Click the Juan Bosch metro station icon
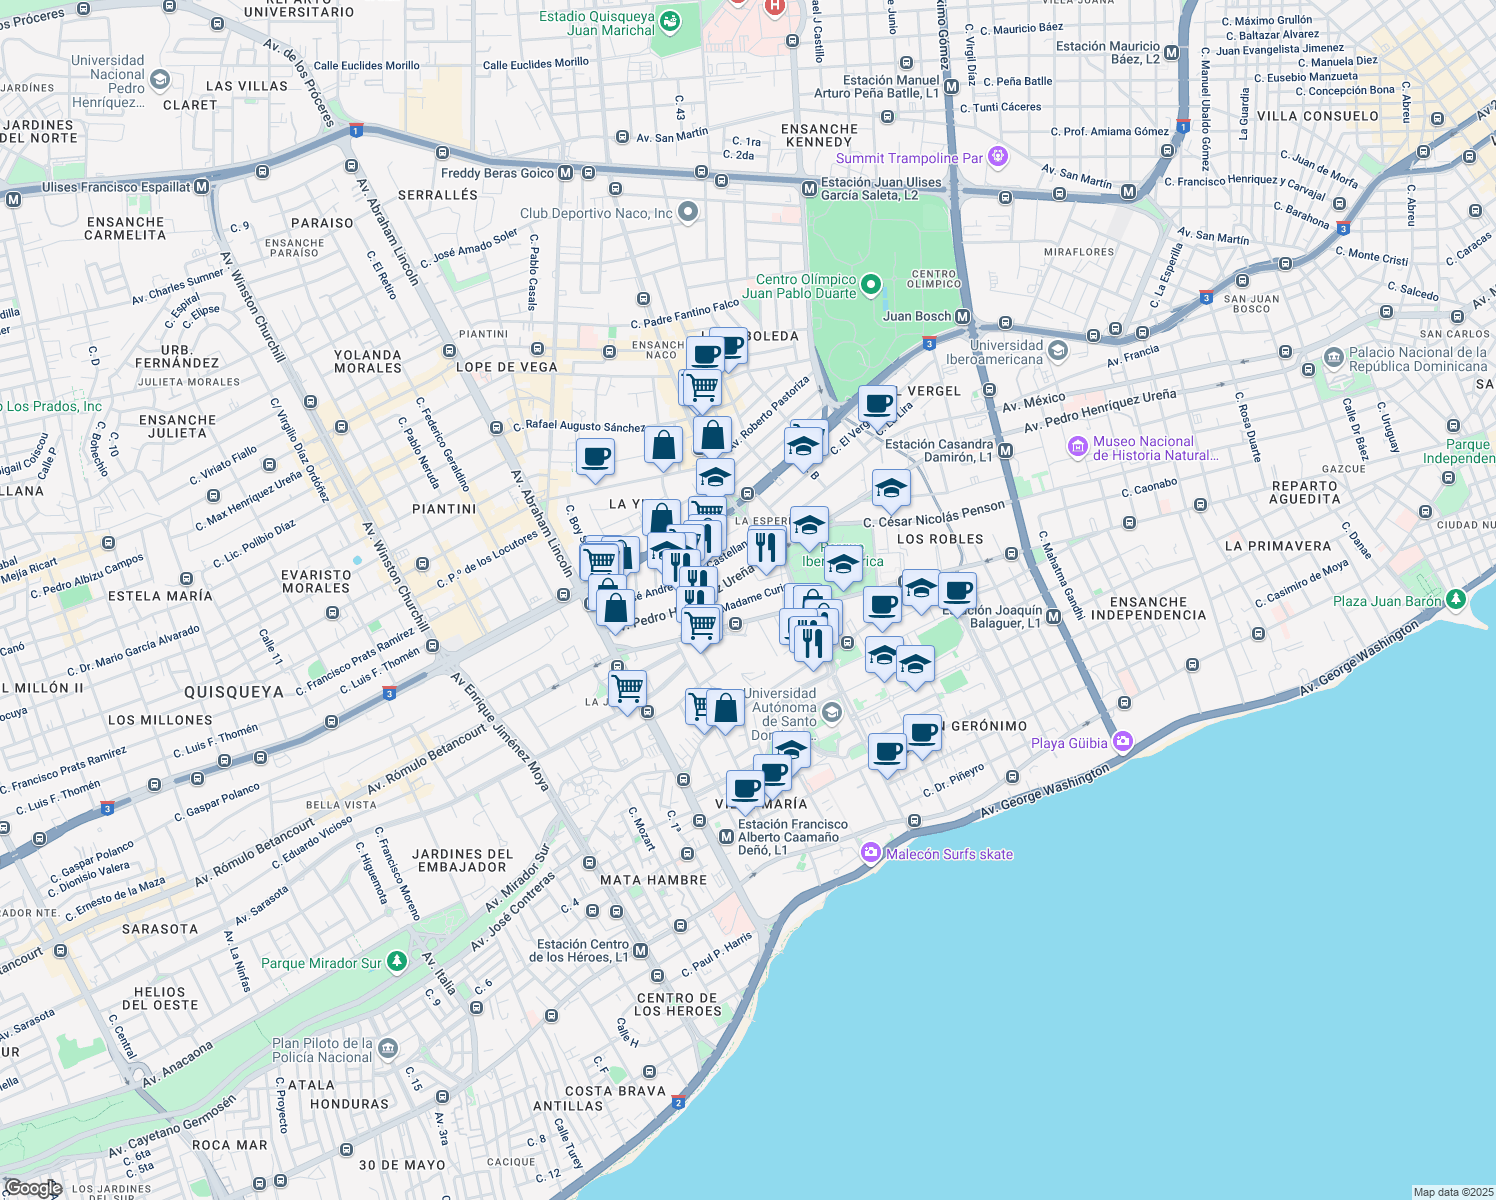 [x=963, y=317]
